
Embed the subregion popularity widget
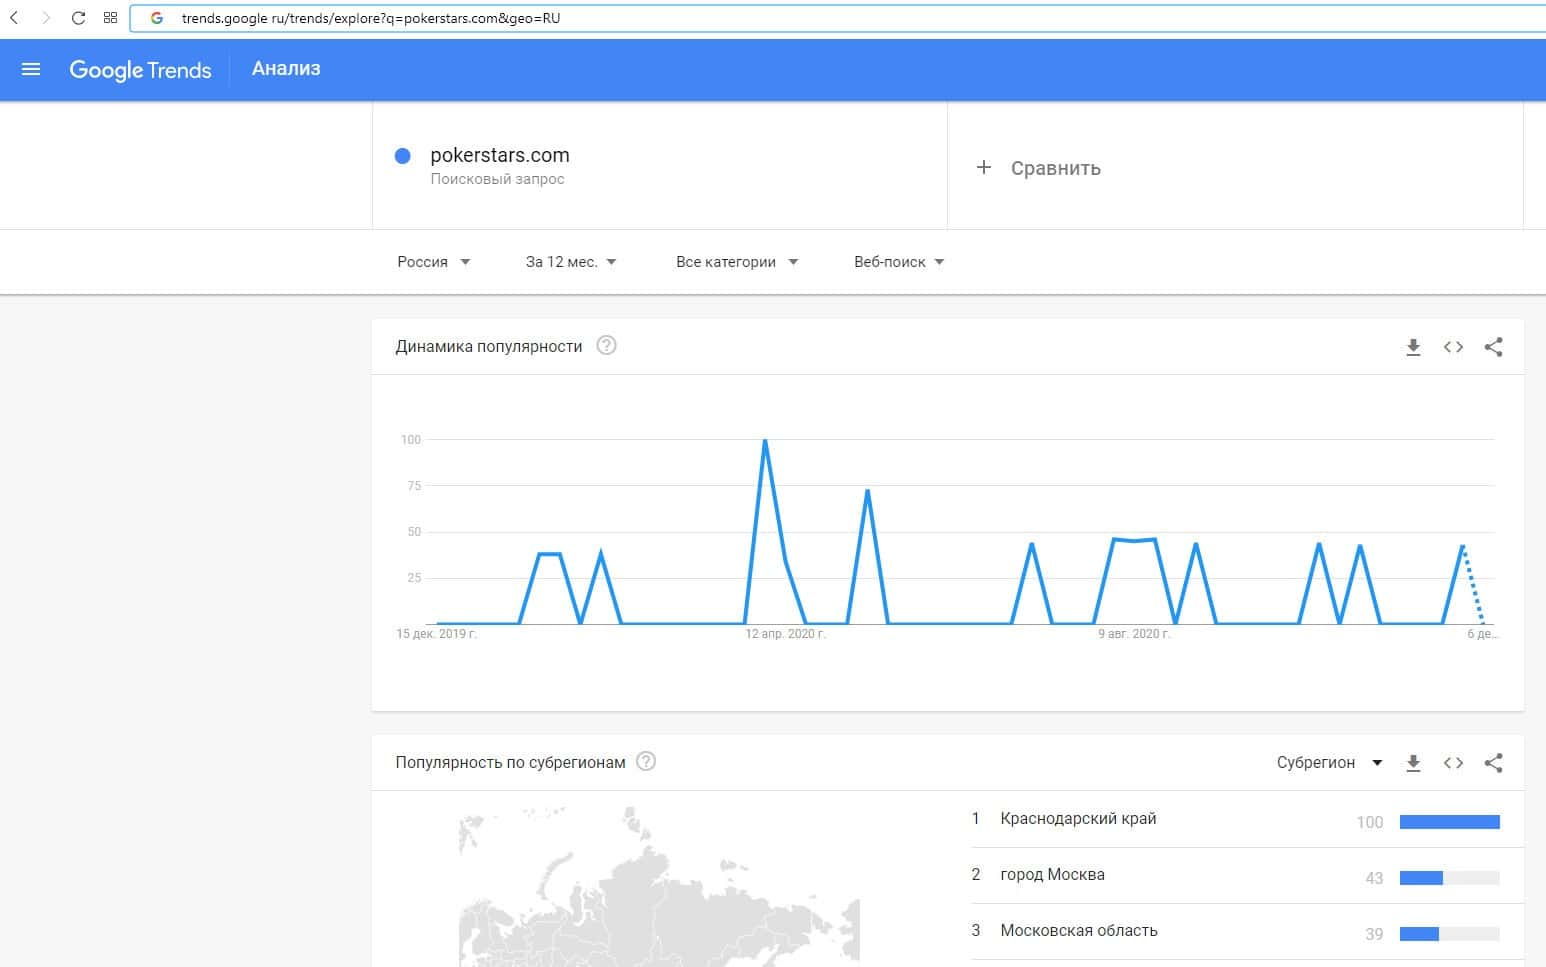[1453, 763]
